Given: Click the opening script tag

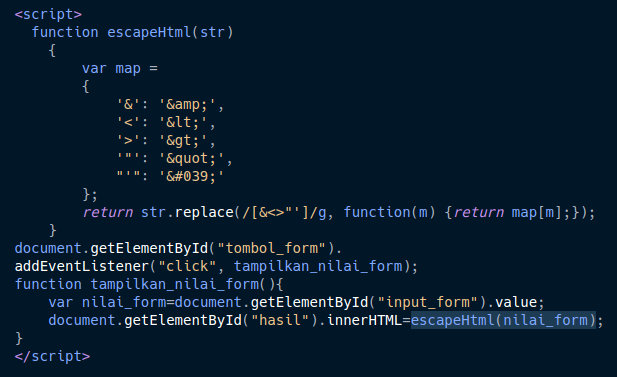Looking at the screenshot, I should pyautogui.click(x=48, y=14).
